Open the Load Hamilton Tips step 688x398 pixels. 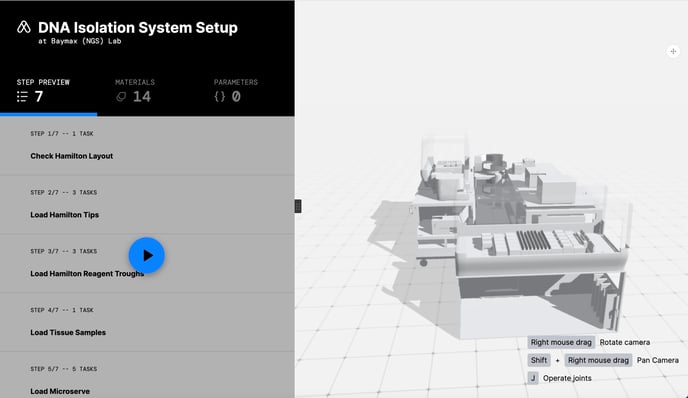[147, 205]
